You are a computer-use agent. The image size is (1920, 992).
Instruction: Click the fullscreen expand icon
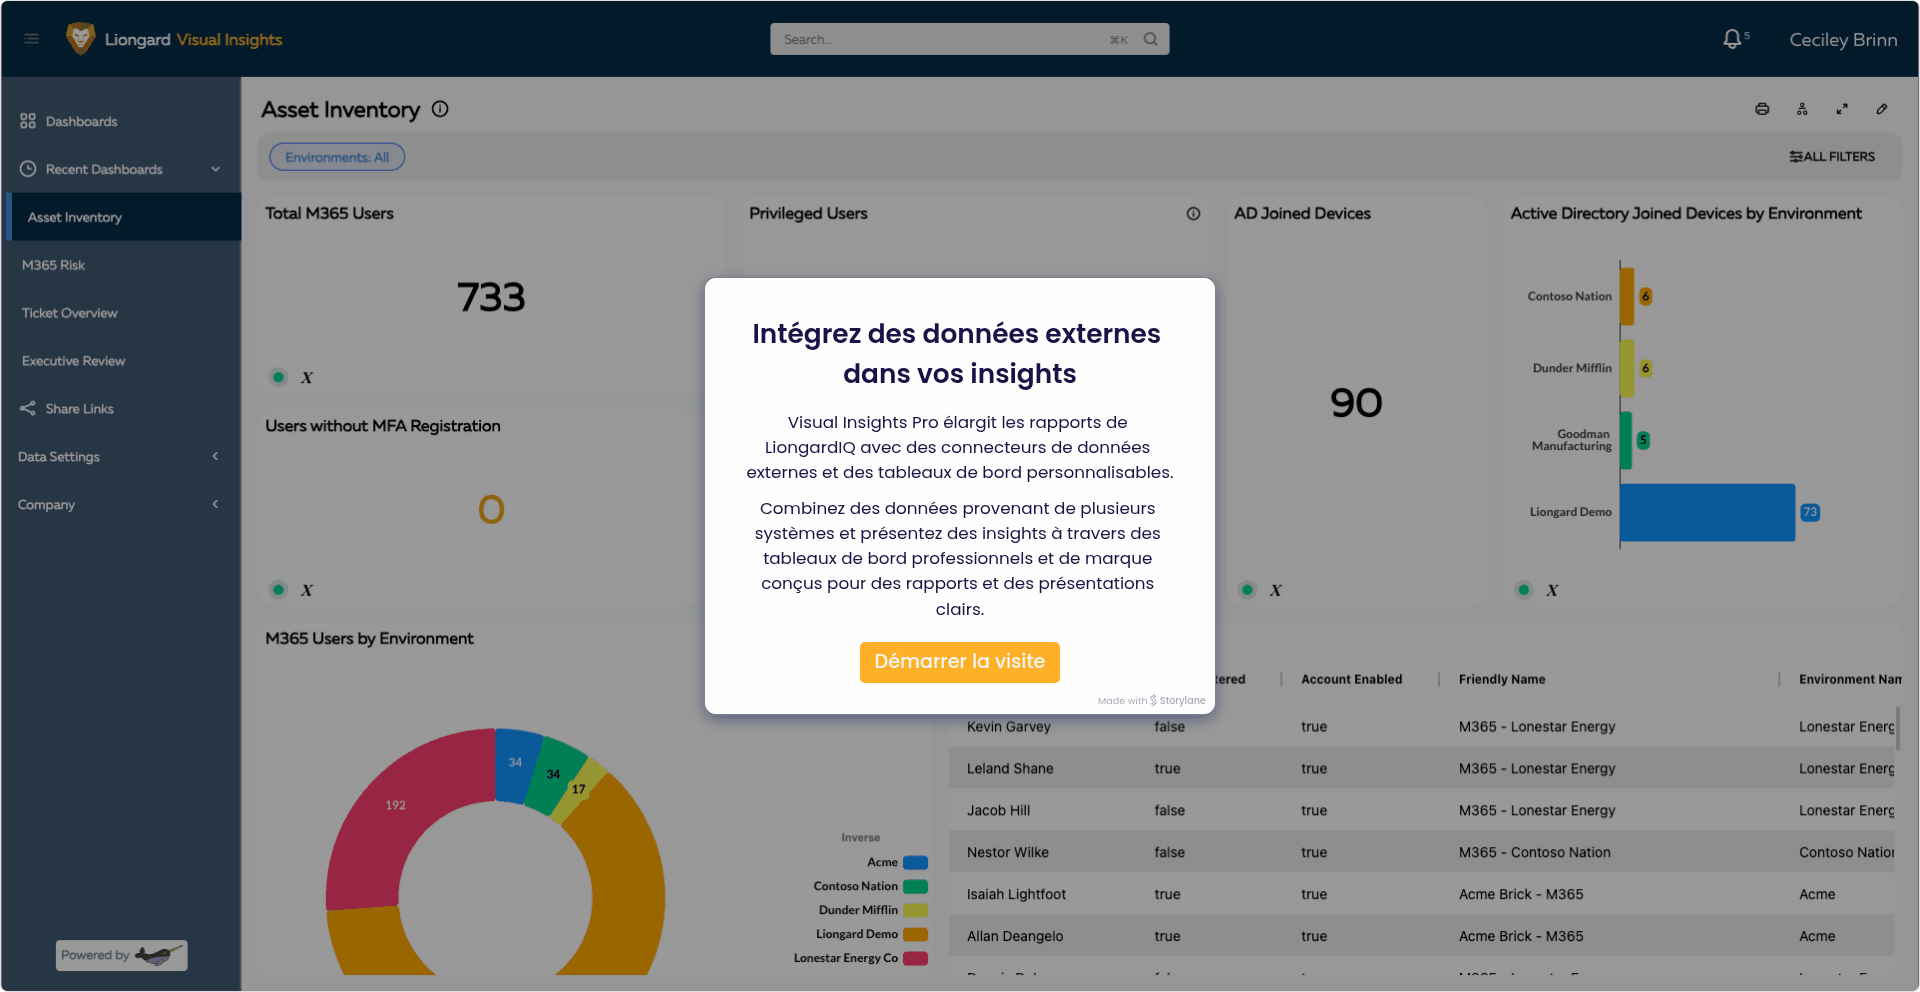[x=1842, y=109]
